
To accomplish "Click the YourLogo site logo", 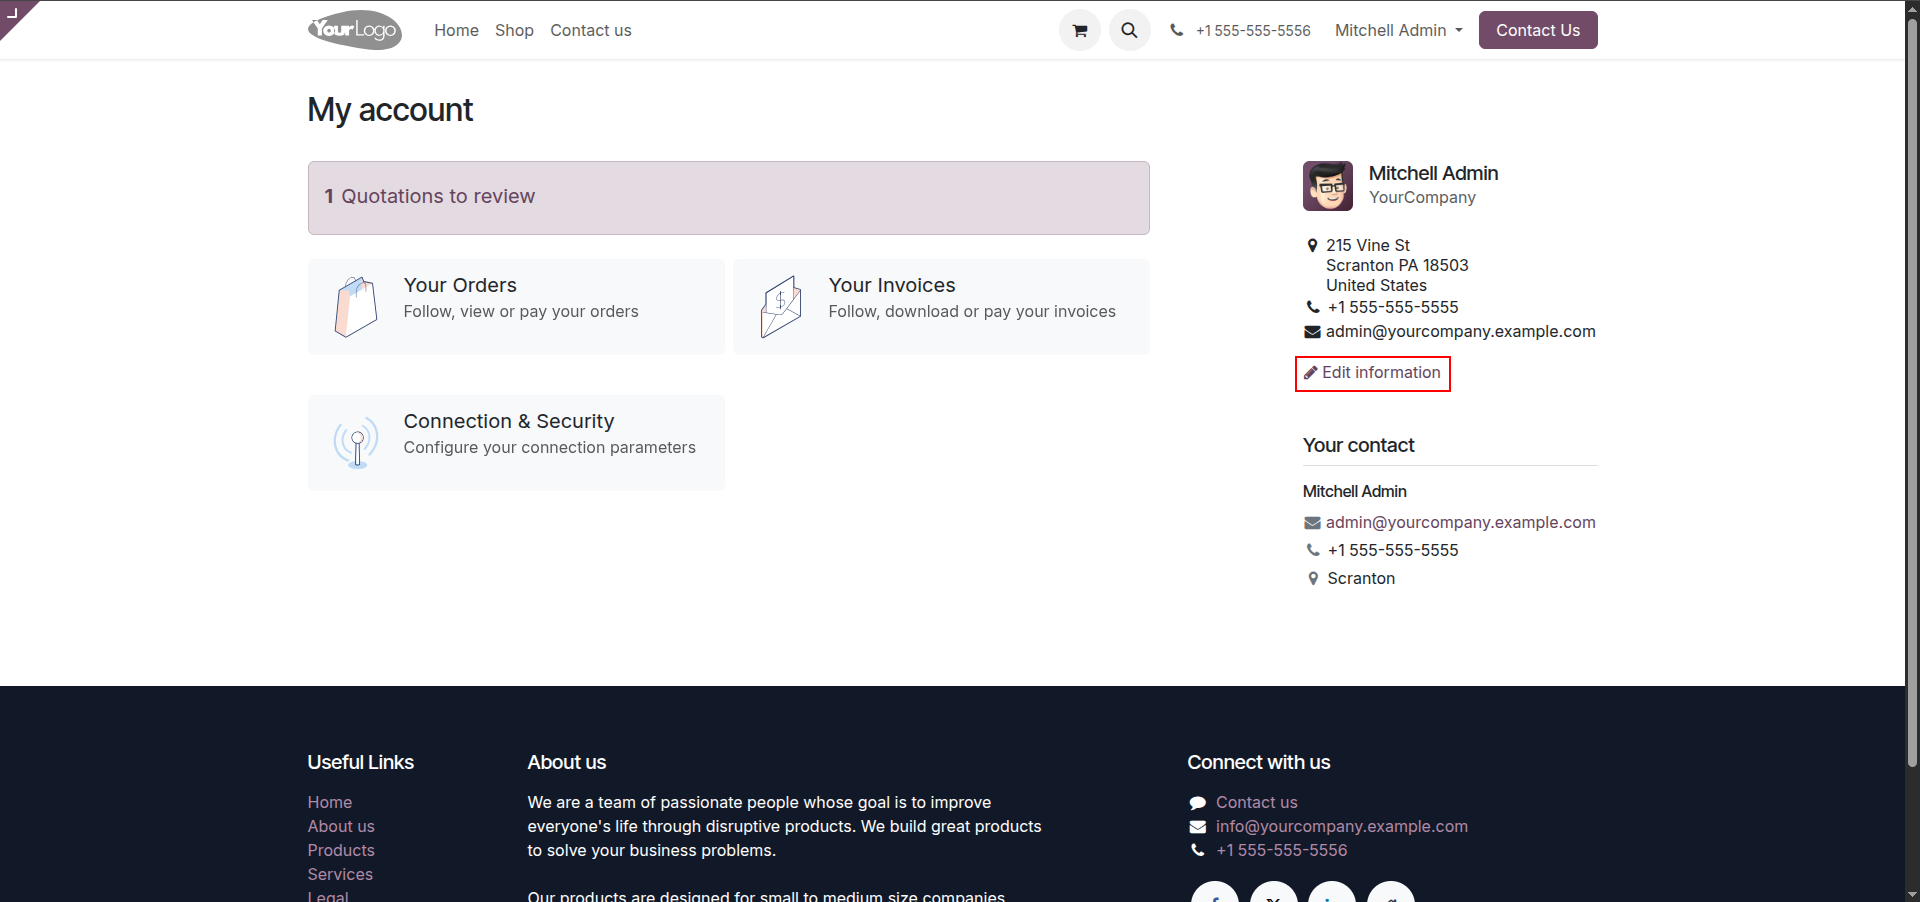I will click(355, 30).
